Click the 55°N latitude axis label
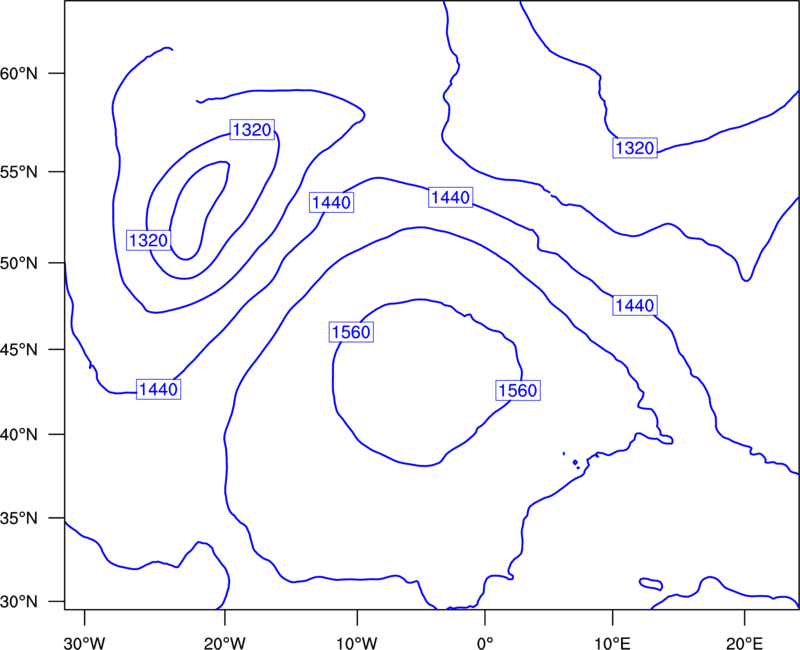Viewport: 800px width, 650px height. pyautogui.click(x=18, y=172)
